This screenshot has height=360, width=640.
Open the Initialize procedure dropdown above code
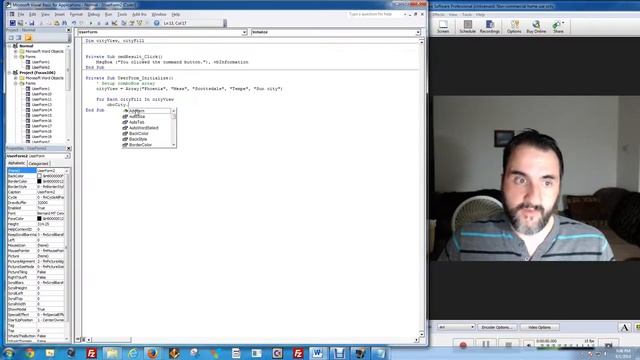coord(418,32)
